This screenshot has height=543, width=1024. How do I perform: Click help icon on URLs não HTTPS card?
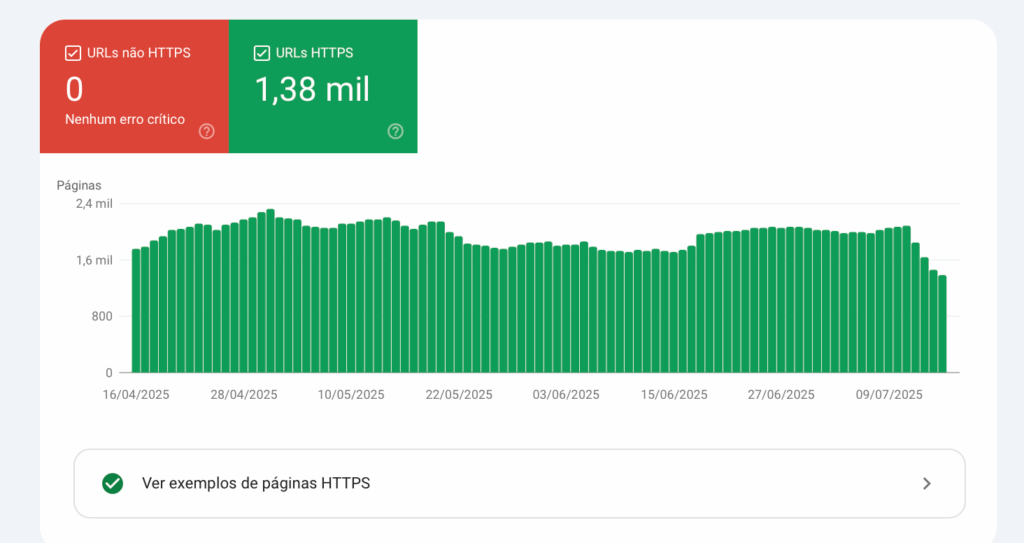pyautogui.click(x=207, y=131)
